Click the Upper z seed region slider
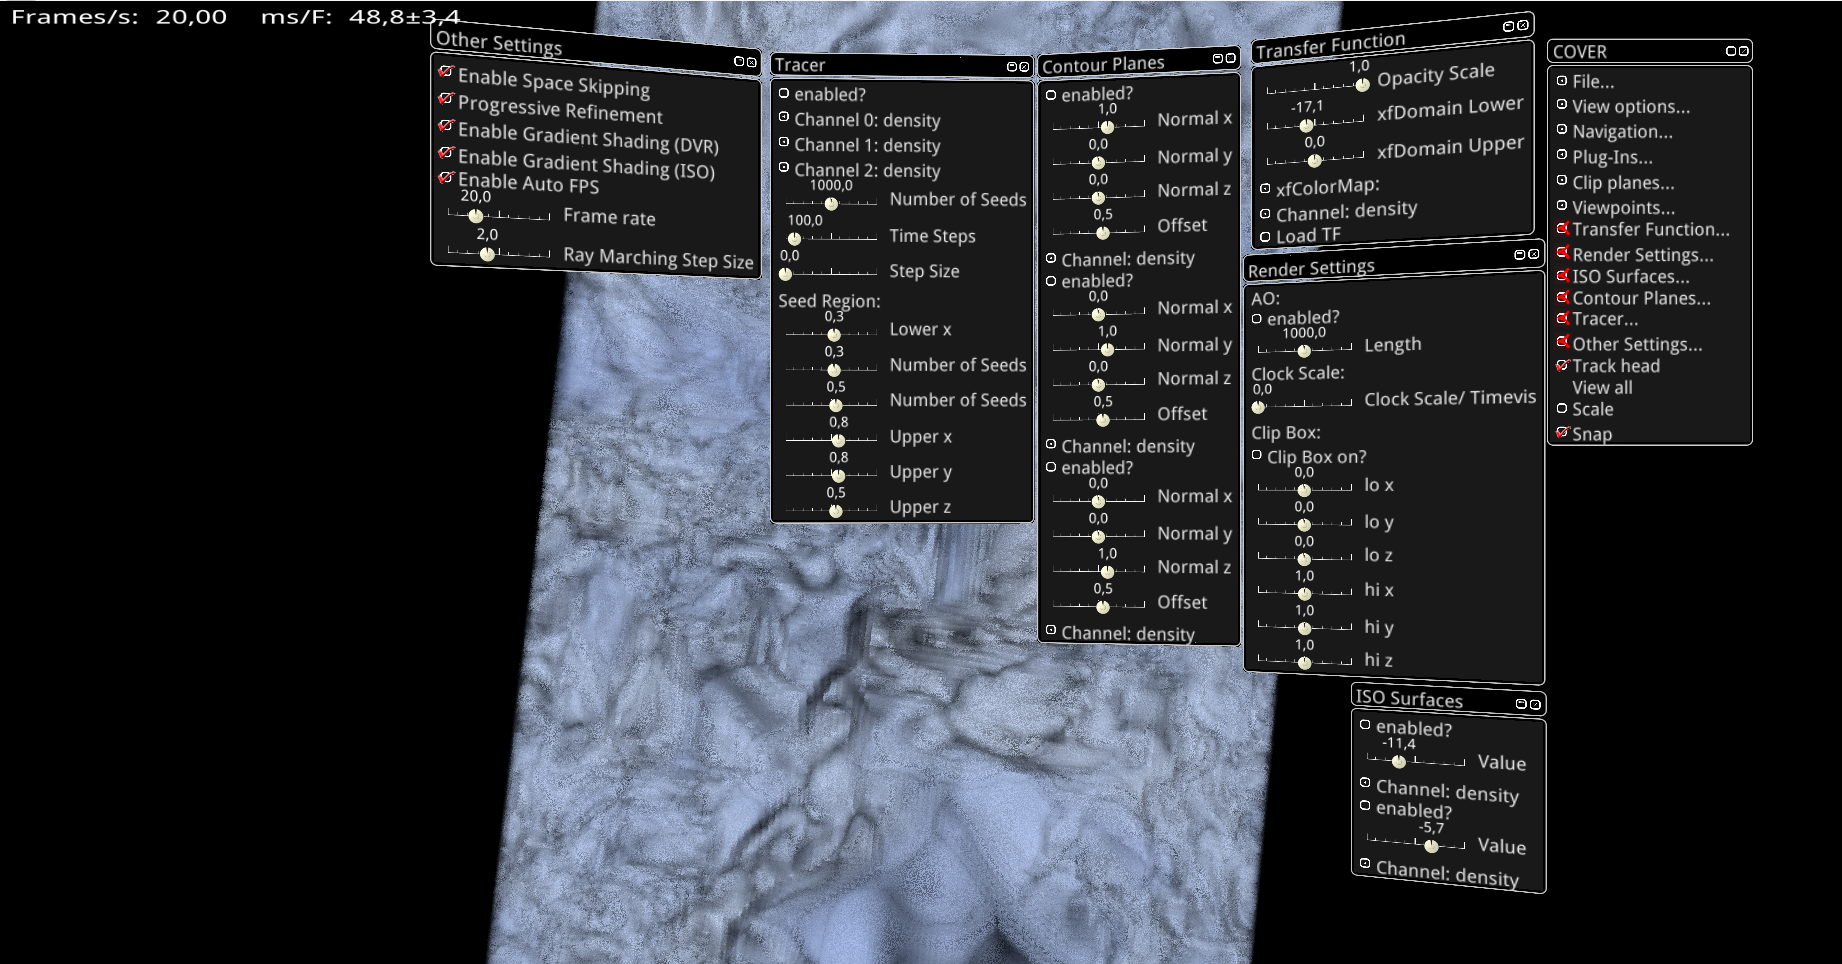The height and width of the screenshot is (964, 1842). point(831,510)
